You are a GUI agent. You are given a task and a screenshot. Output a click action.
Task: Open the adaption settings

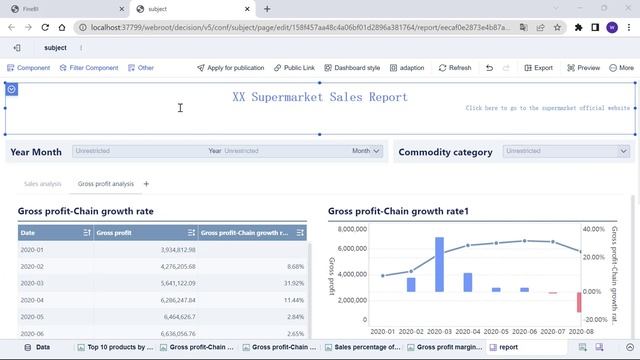407,68
